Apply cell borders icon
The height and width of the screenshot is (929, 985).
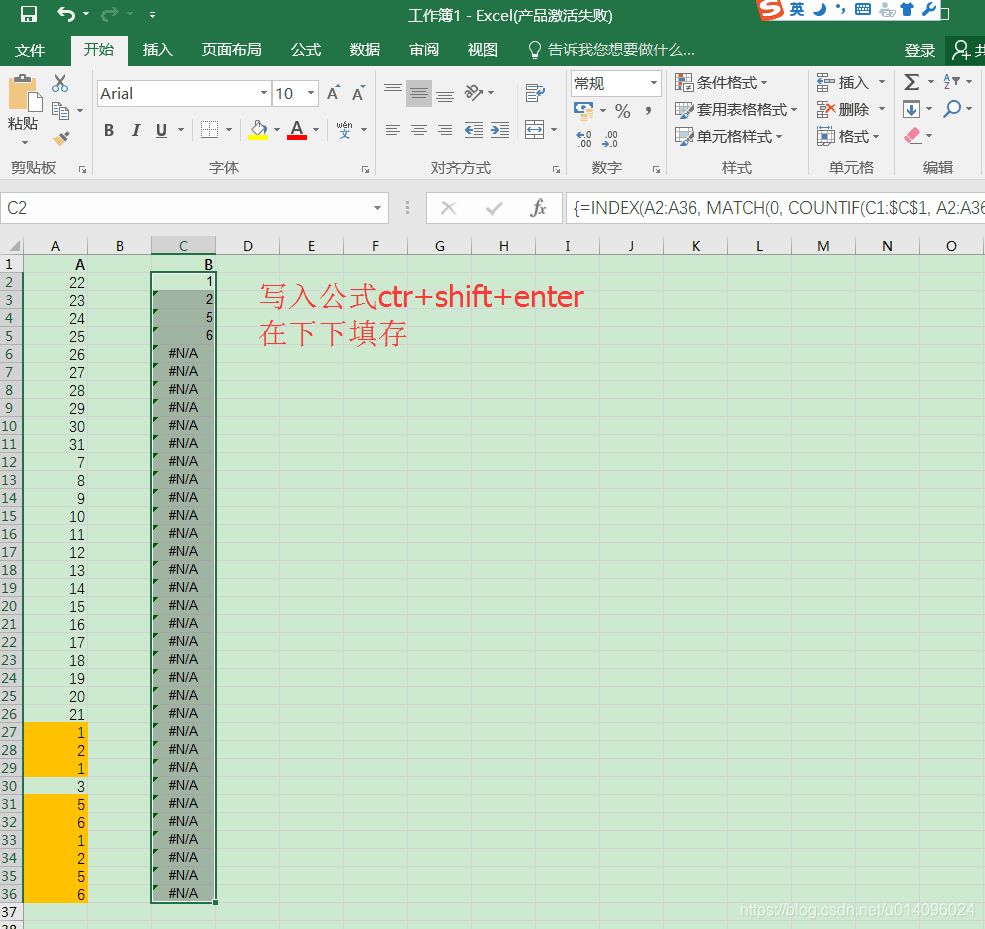[209, 130]
